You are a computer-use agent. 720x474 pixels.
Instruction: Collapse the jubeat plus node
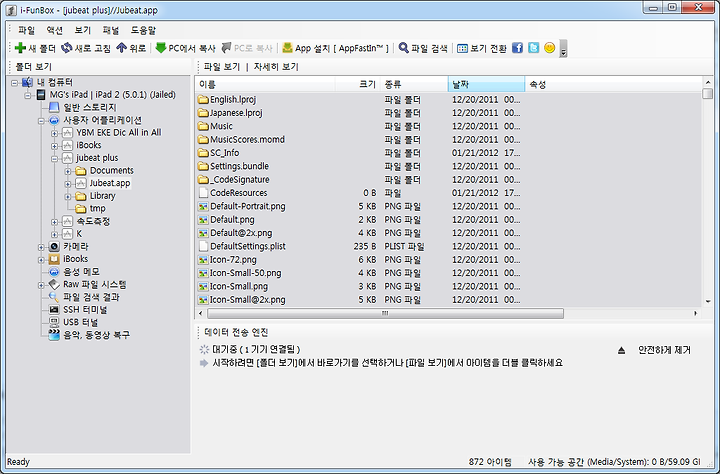[x=54, y=158]
